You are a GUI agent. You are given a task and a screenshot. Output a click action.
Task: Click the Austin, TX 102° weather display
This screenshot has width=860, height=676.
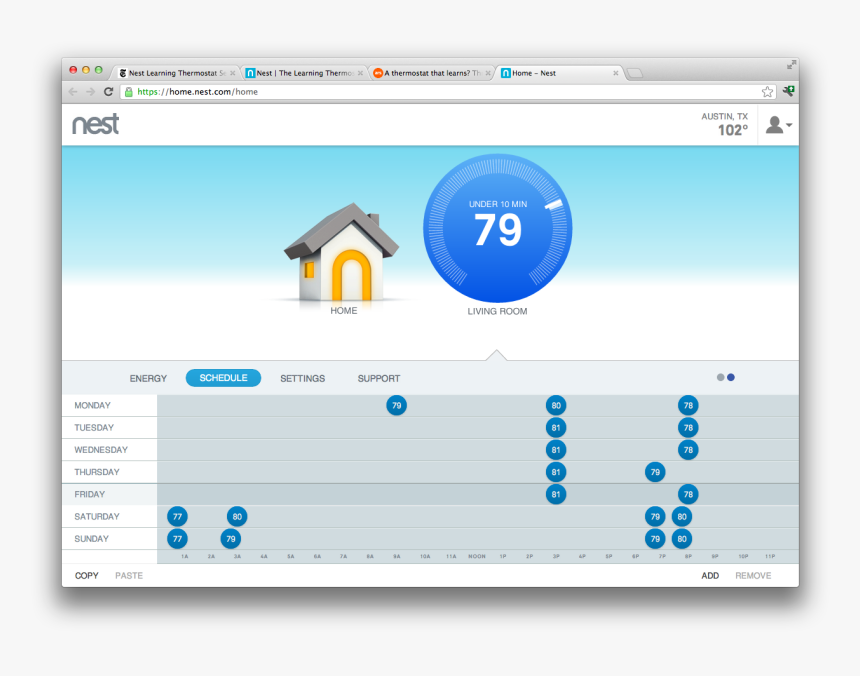(725, 124)
